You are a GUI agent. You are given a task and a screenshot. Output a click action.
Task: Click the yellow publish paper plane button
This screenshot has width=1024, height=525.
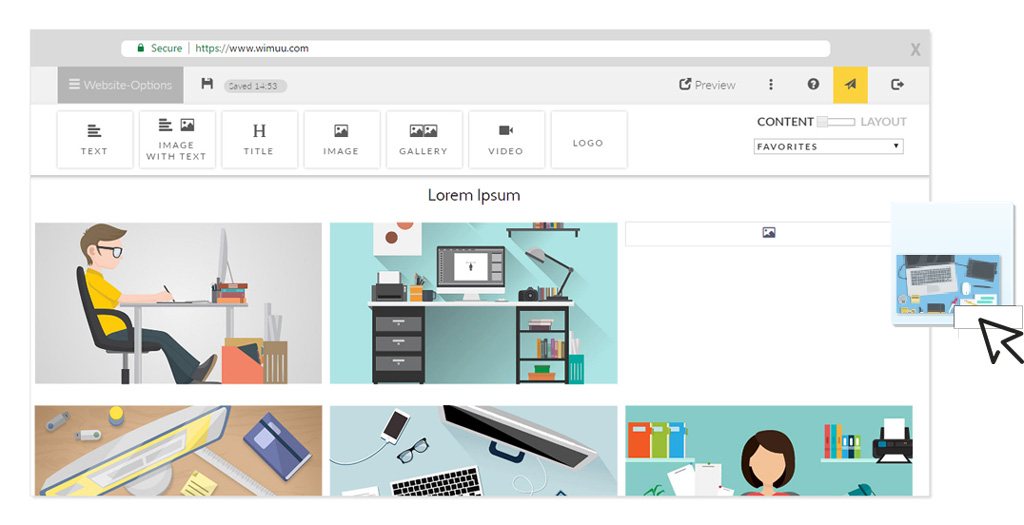(850, 85)
